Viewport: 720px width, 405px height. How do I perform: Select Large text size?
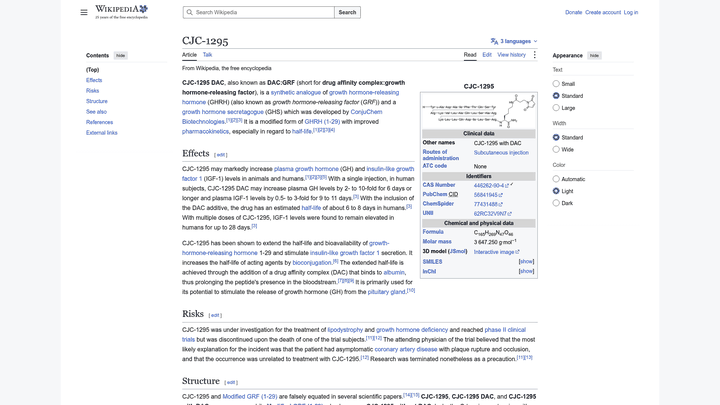pos(556,107)
